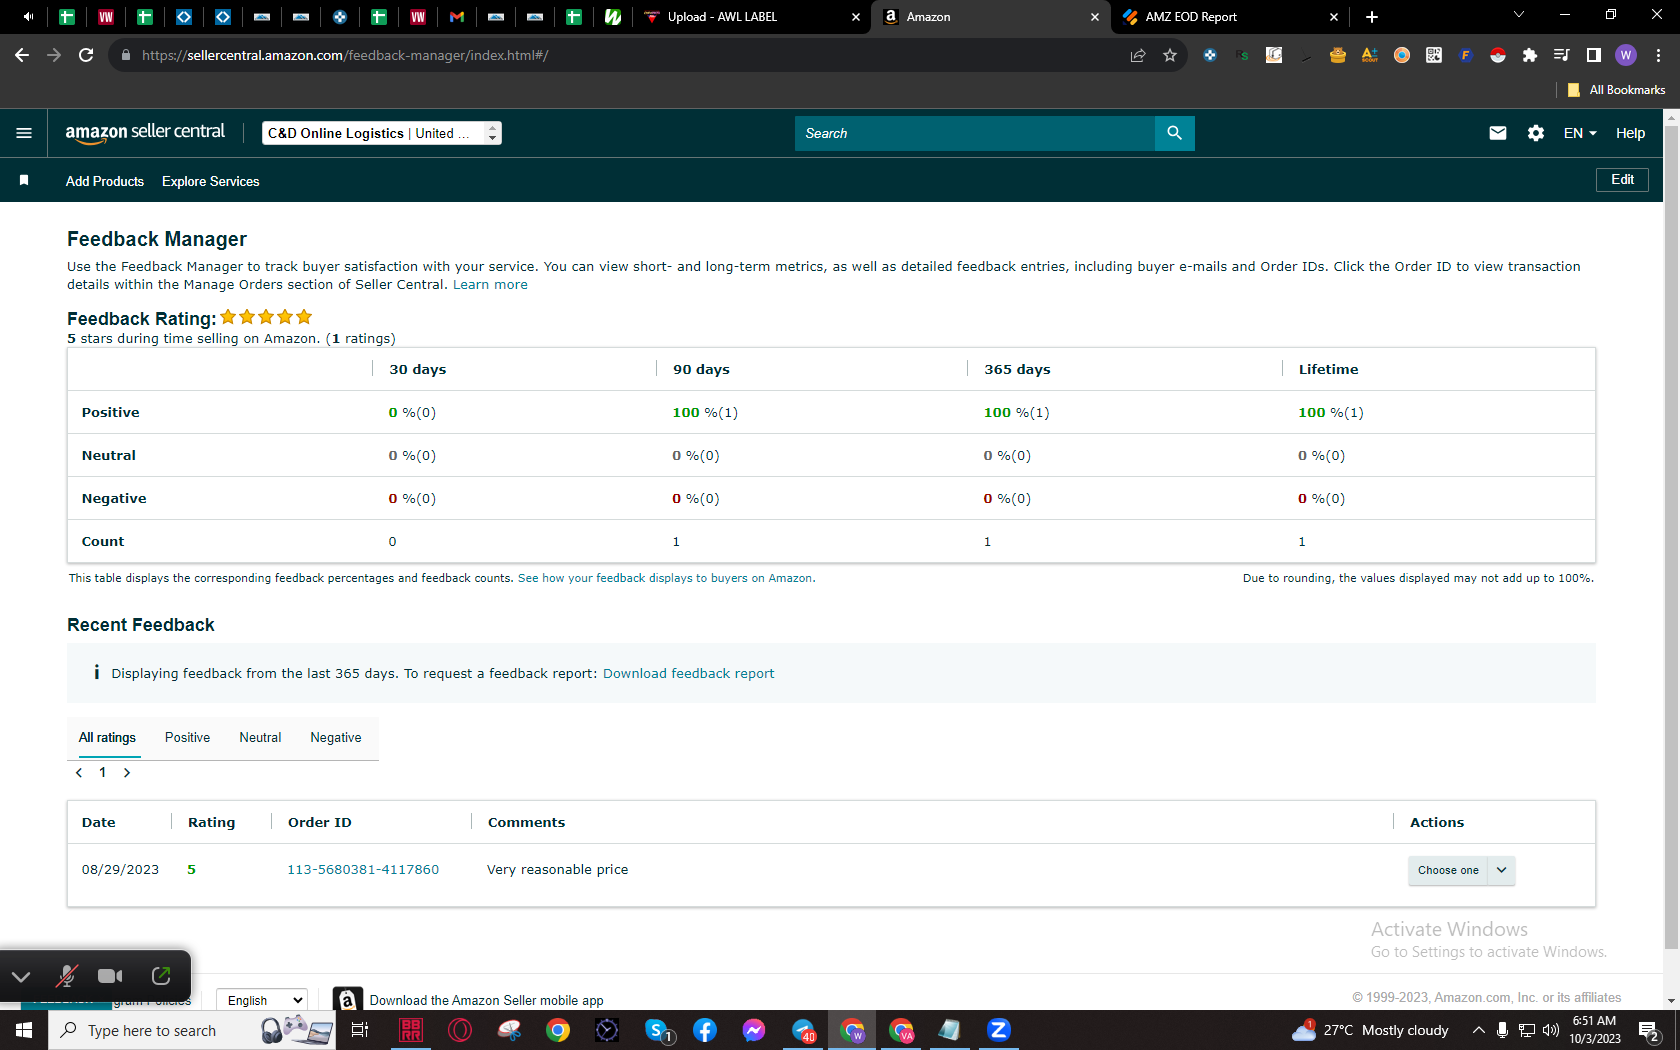Click in the Seller Central Search field
The image size is (1680, 1050).
click(x=975, y=133)
